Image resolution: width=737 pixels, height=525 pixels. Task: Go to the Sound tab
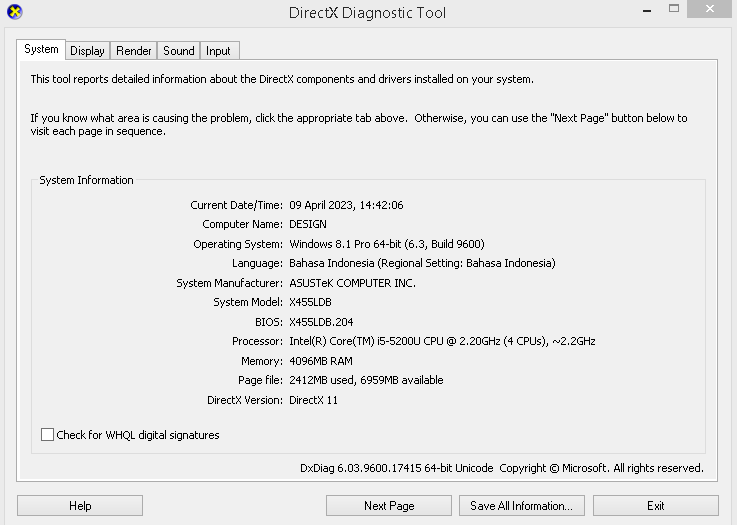tap(179, 51)
